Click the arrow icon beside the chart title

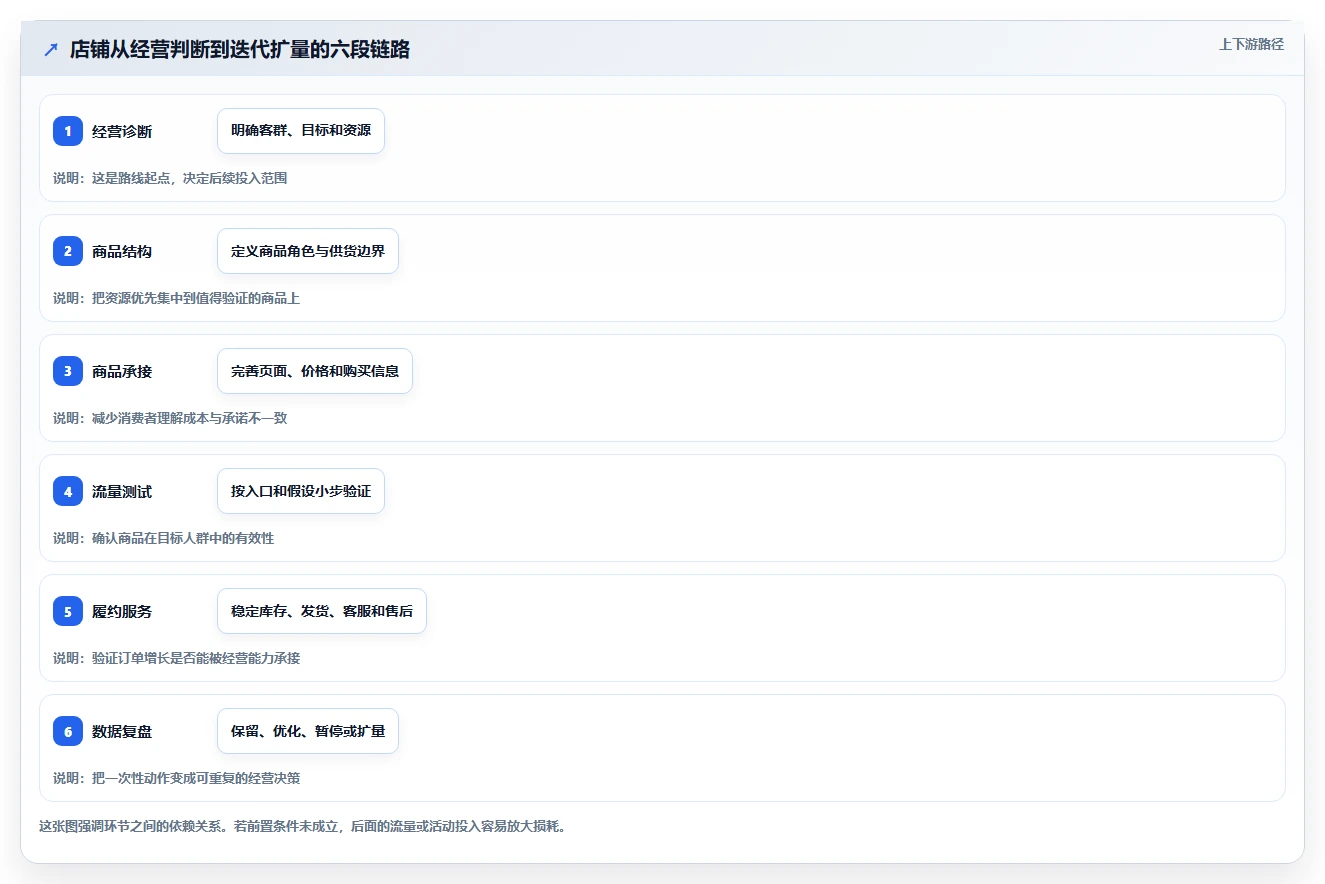[51, 49]
